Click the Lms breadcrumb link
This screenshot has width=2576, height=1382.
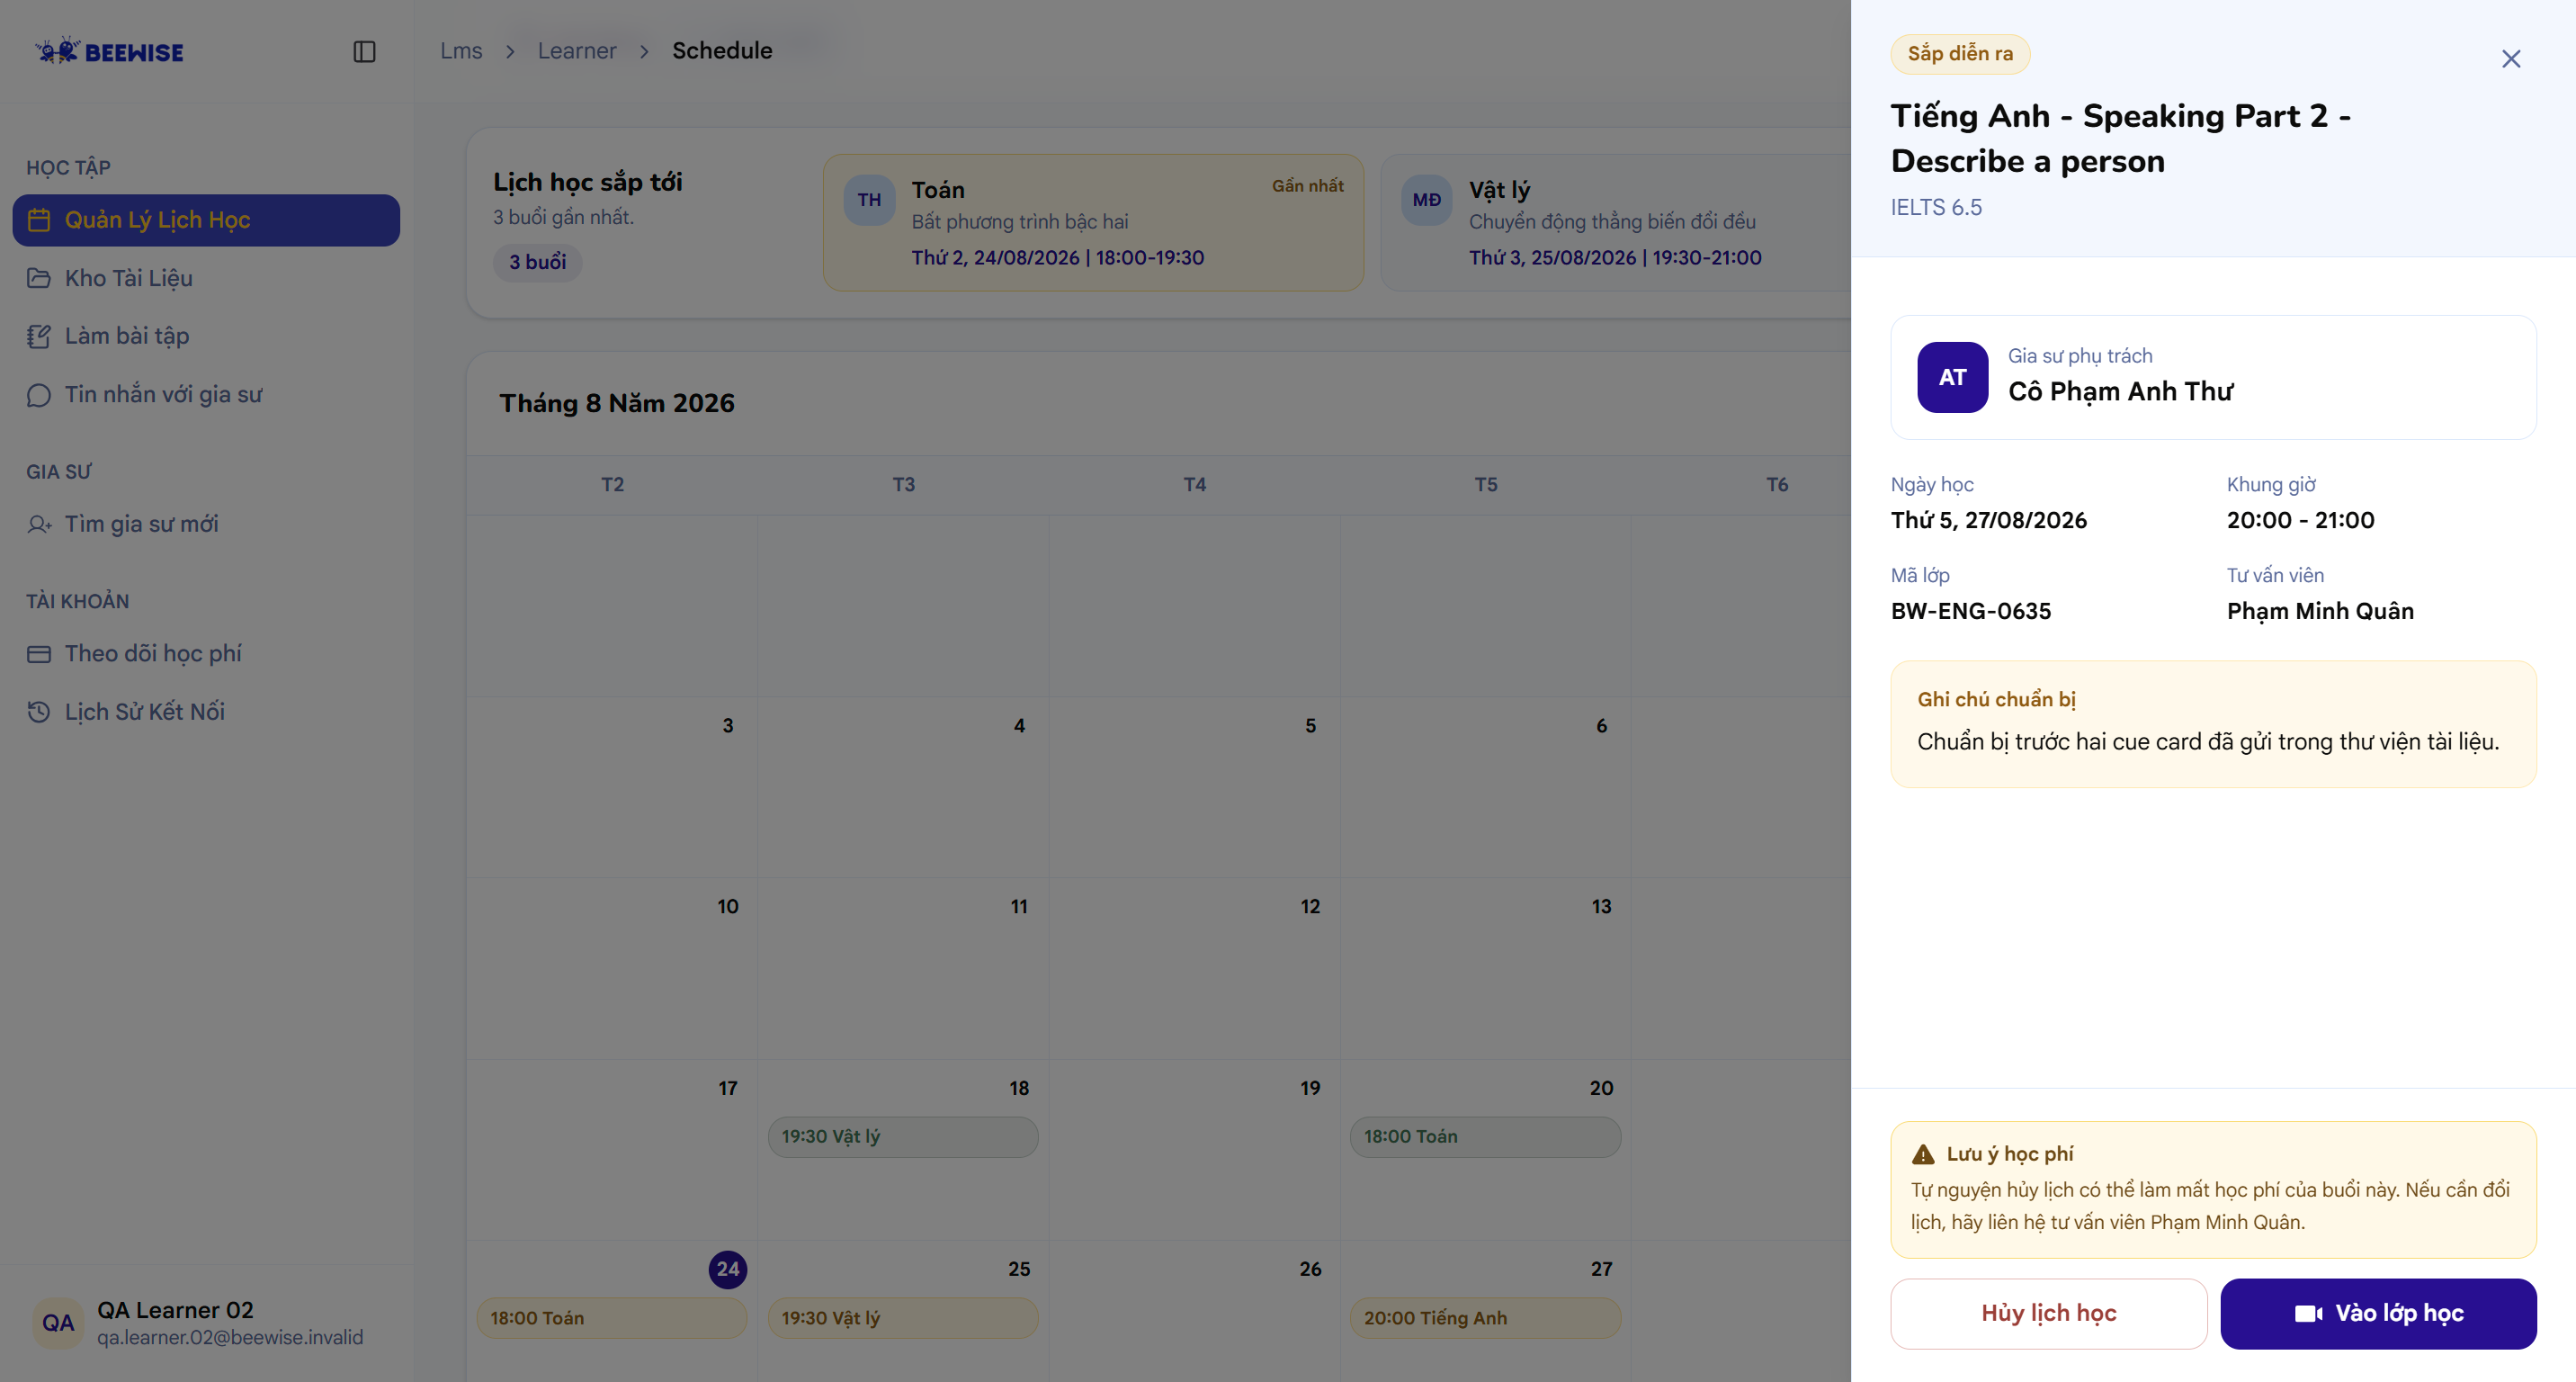pyautogui.click(x=461, y=51)
